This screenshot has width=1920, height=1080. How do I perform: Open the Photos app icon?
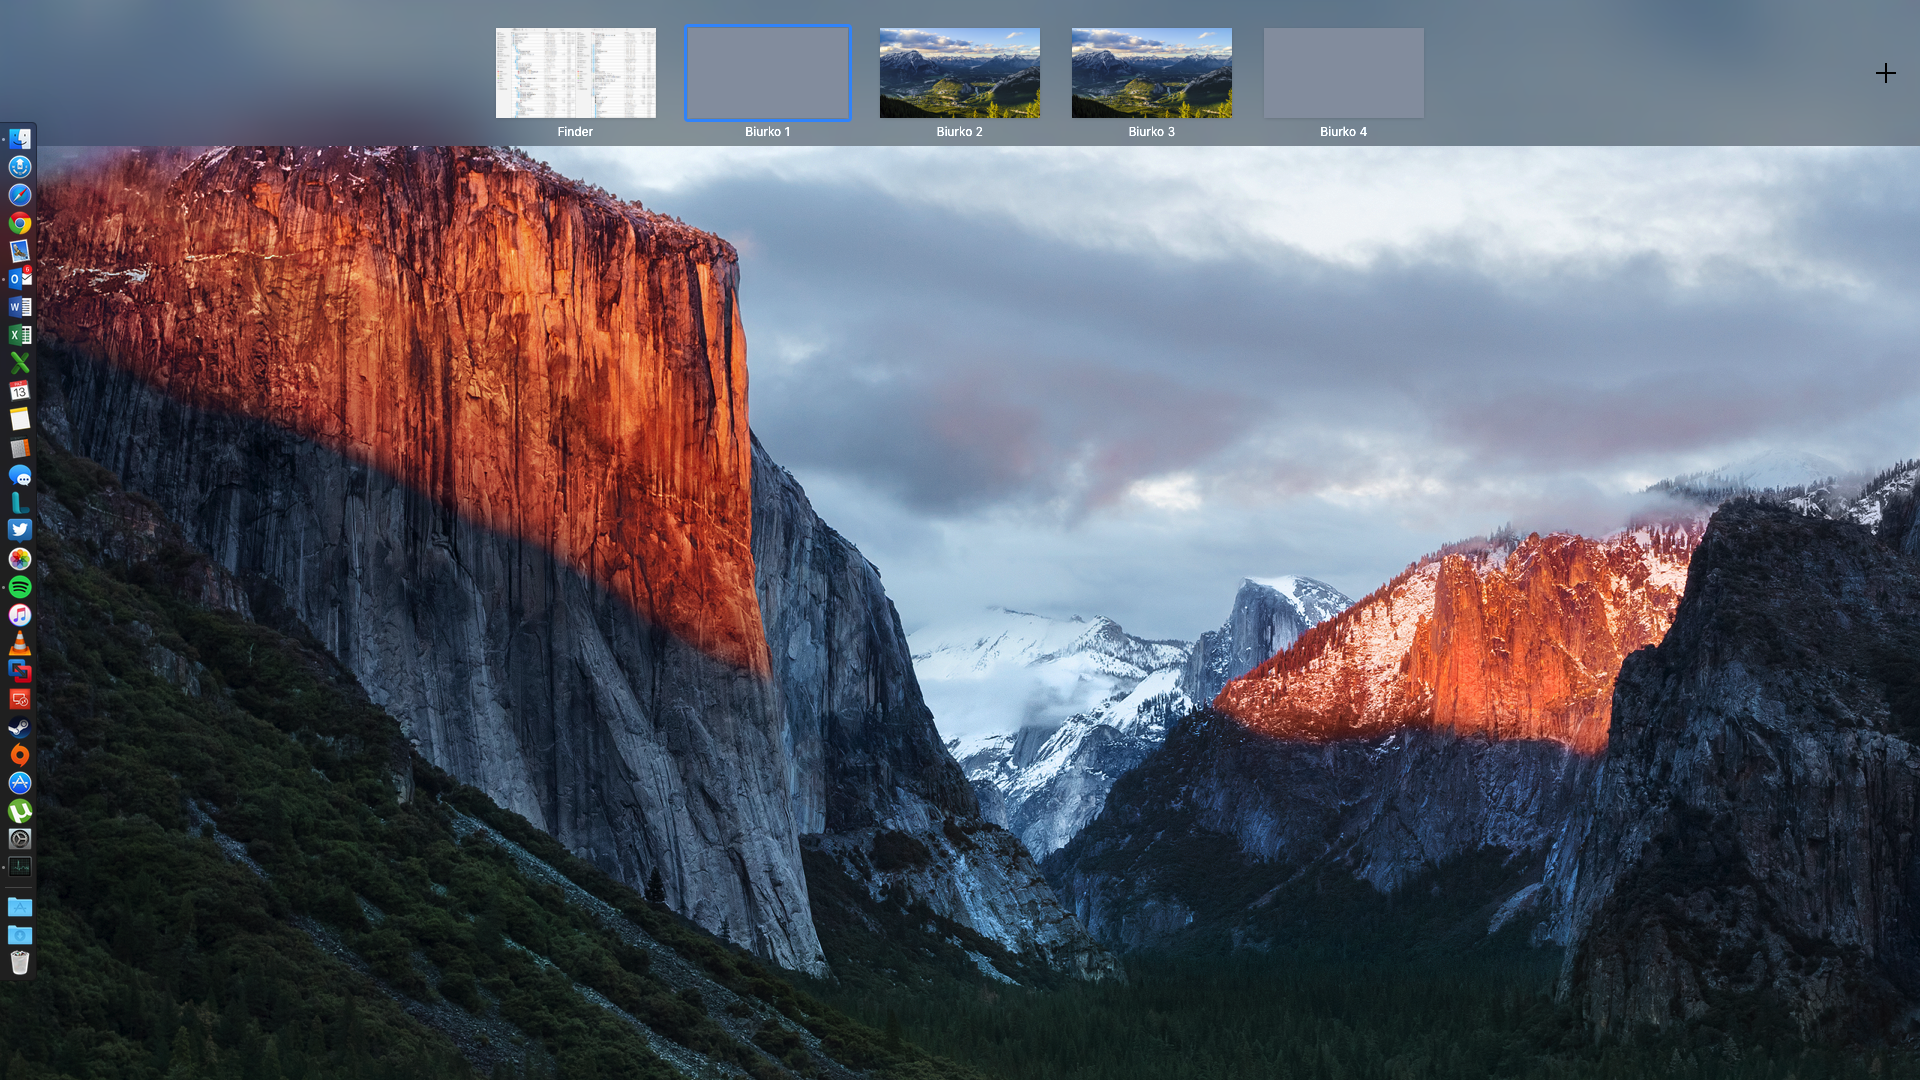coord(20,559)
